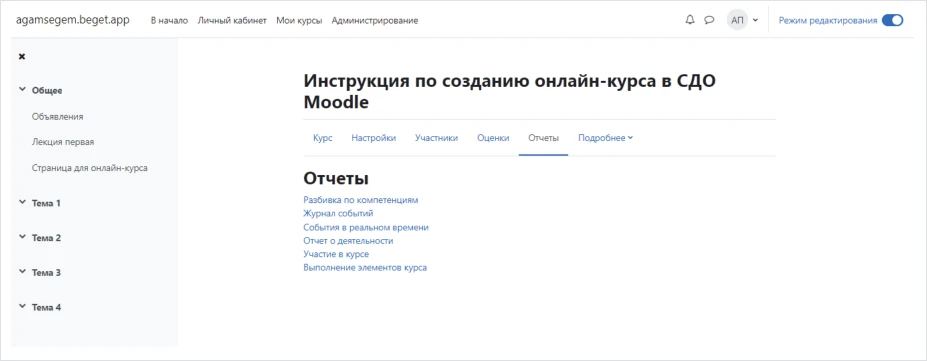
Task: Open События в реальном времени link
Action: click(366, 227)
